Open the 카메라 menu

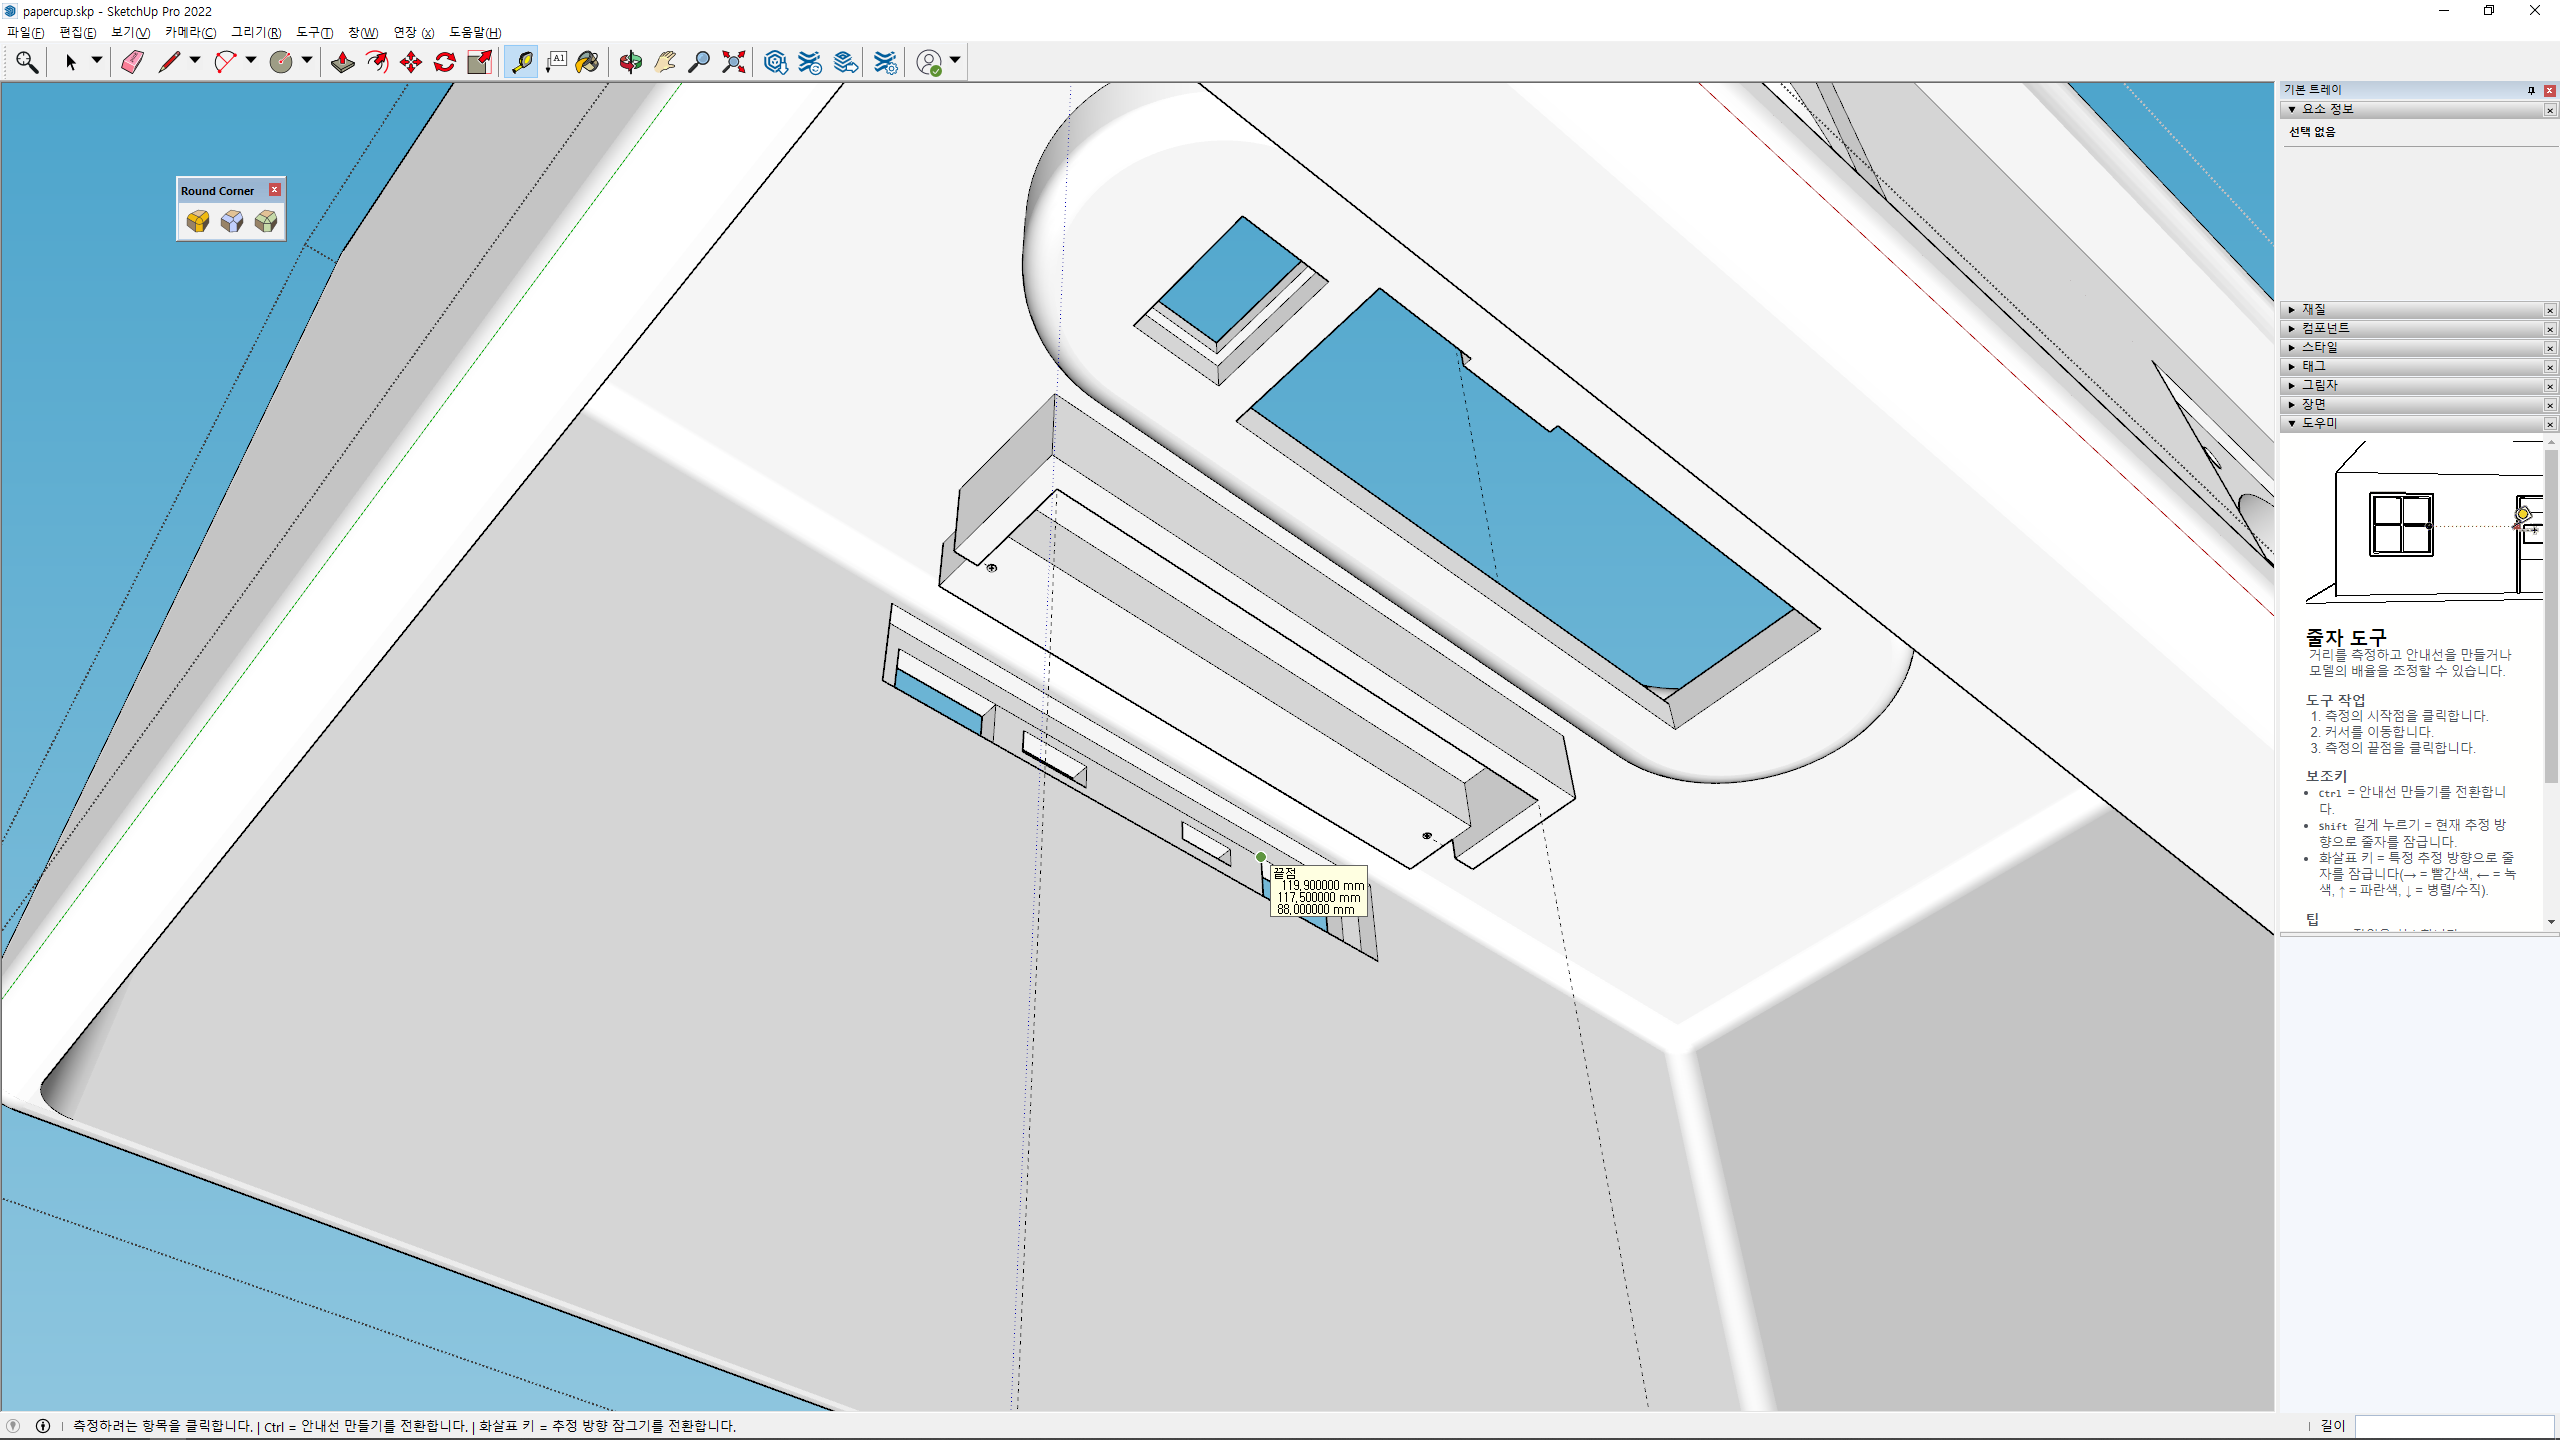tap(190, 33)
